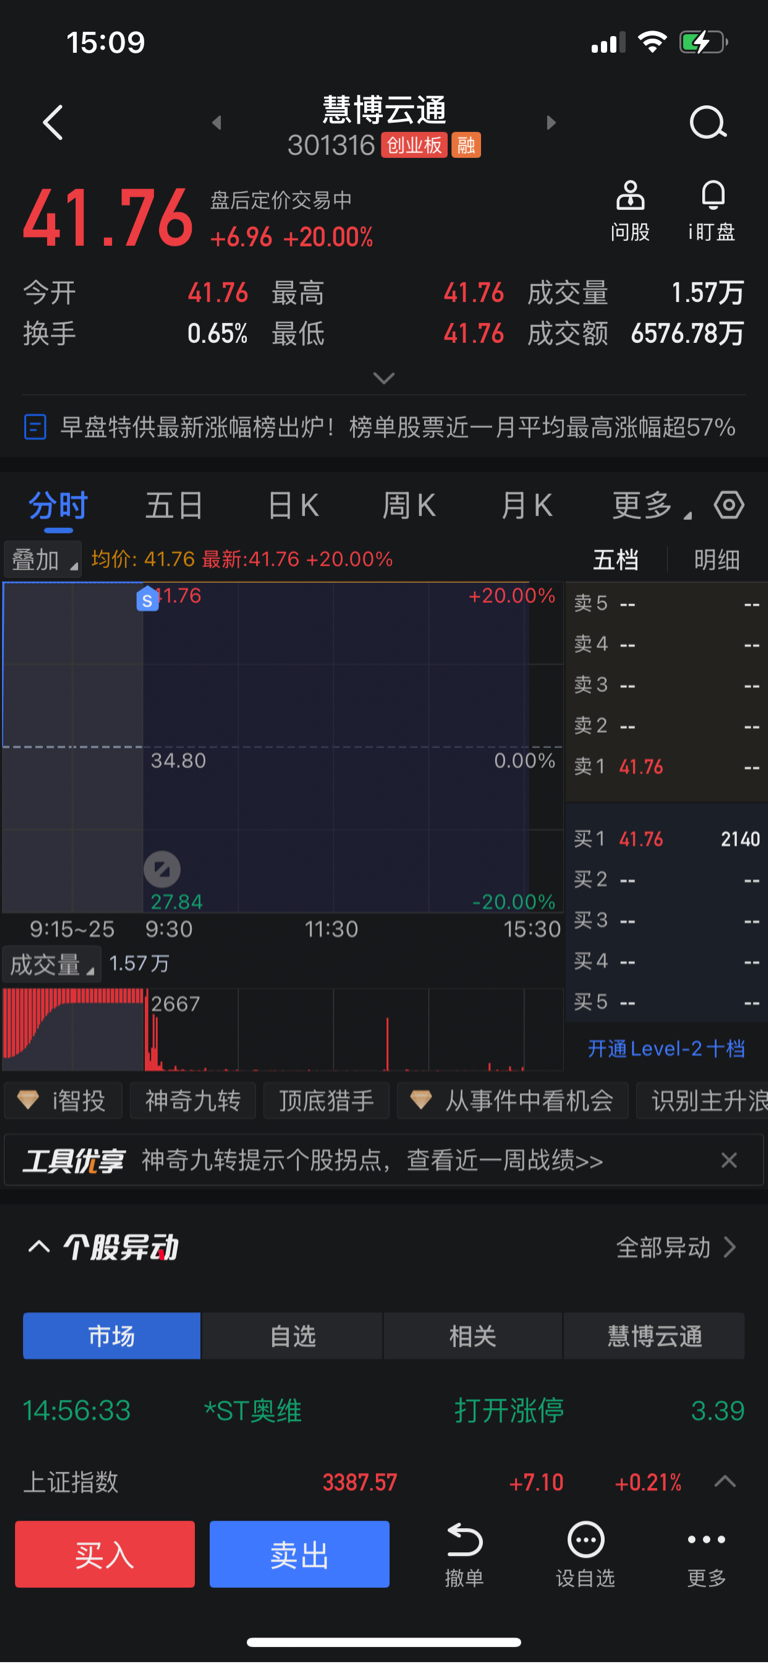
Task: Tap the news document icon
Action: pos(35,428)
